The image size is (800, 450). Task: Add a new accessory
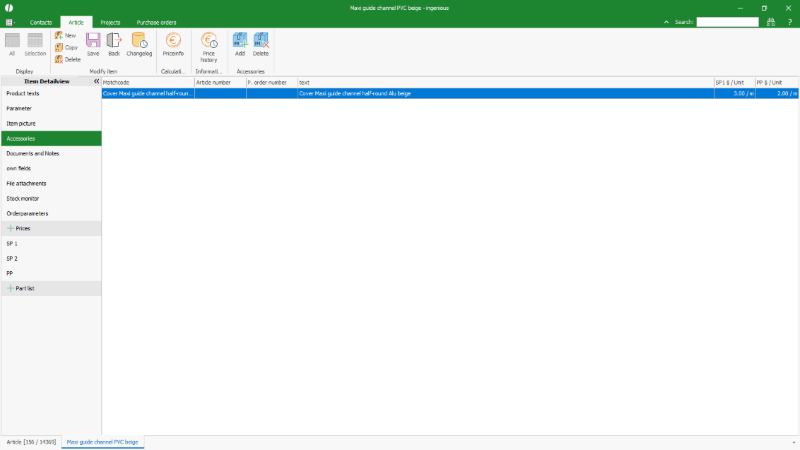coord(240,44)
